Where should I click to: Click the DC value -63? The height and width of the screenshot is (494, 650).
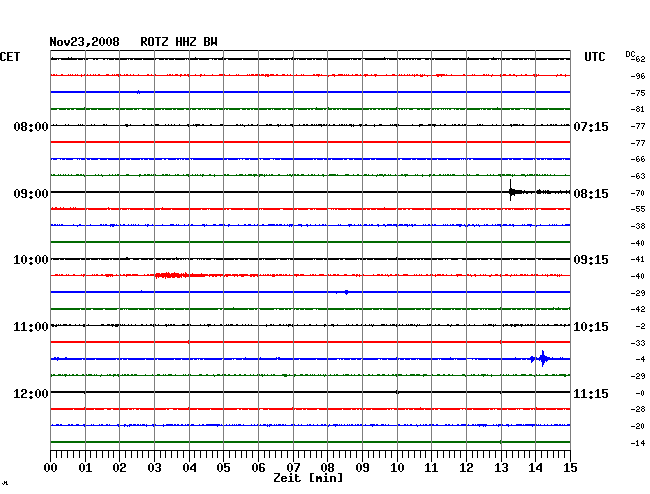[x=638, y=176]
